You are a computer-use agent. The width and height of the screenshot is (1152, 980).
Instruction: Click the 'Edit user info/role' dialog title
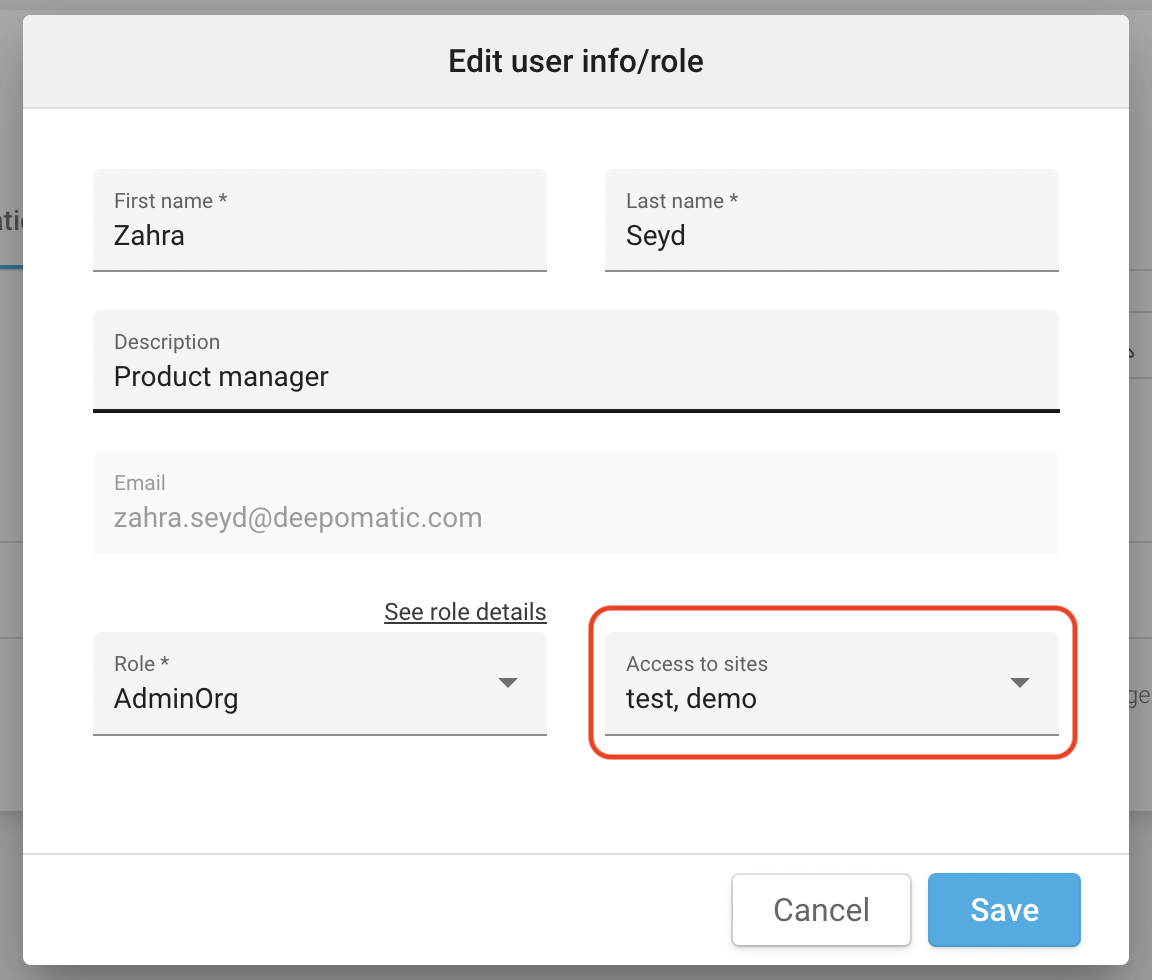(576, 61)
